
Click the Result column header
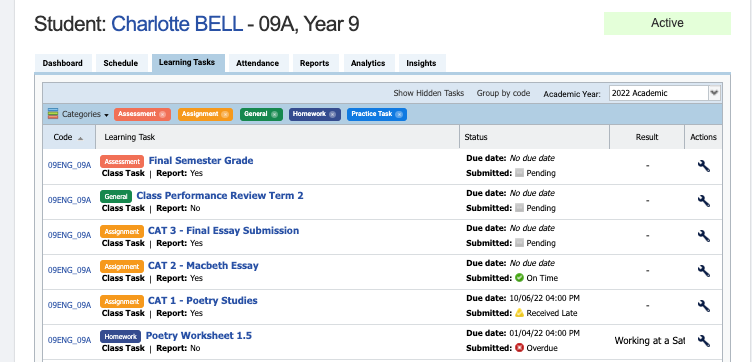click(x=647, y=137)
